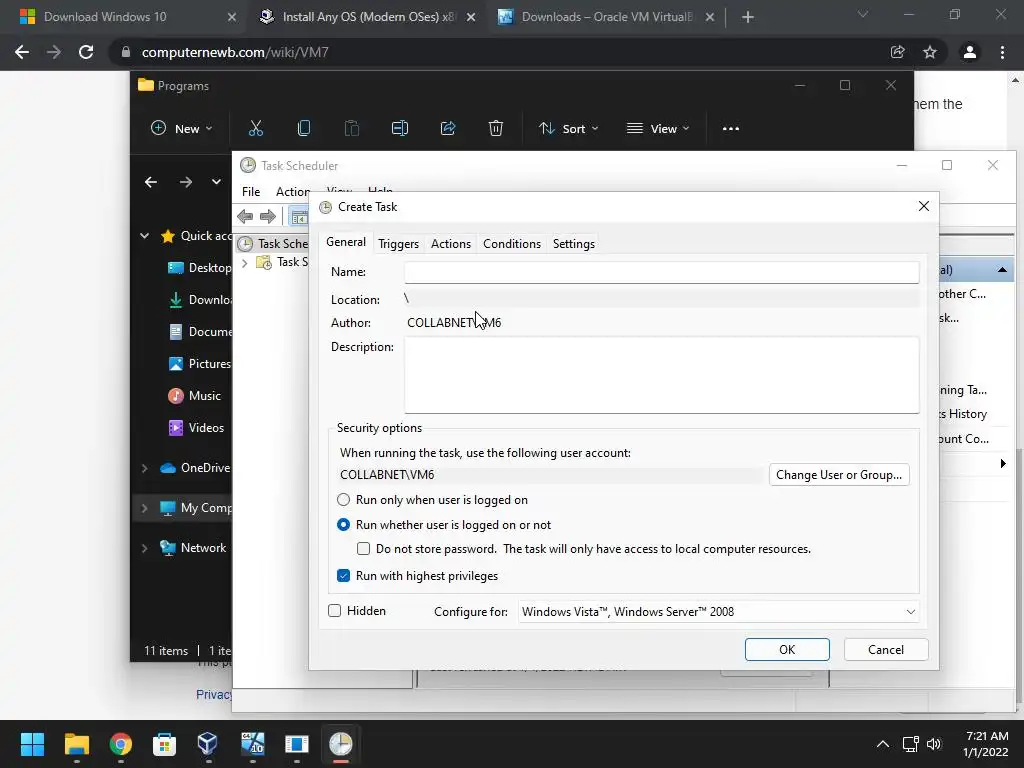Uncheck Run with highest privileges

click(x=343, y=576)
